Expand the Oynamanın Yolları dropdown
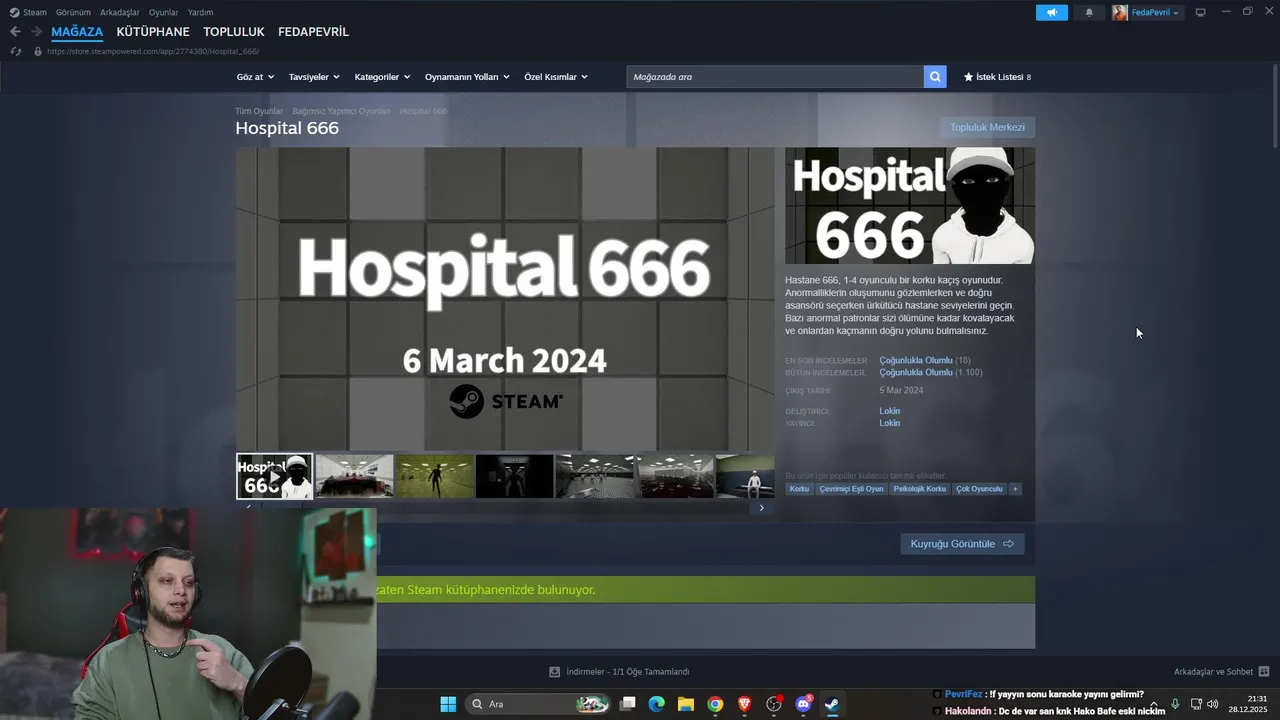The height and width of the screenshot is (720, 1280). pyautogui.click(x=467, y=77)
